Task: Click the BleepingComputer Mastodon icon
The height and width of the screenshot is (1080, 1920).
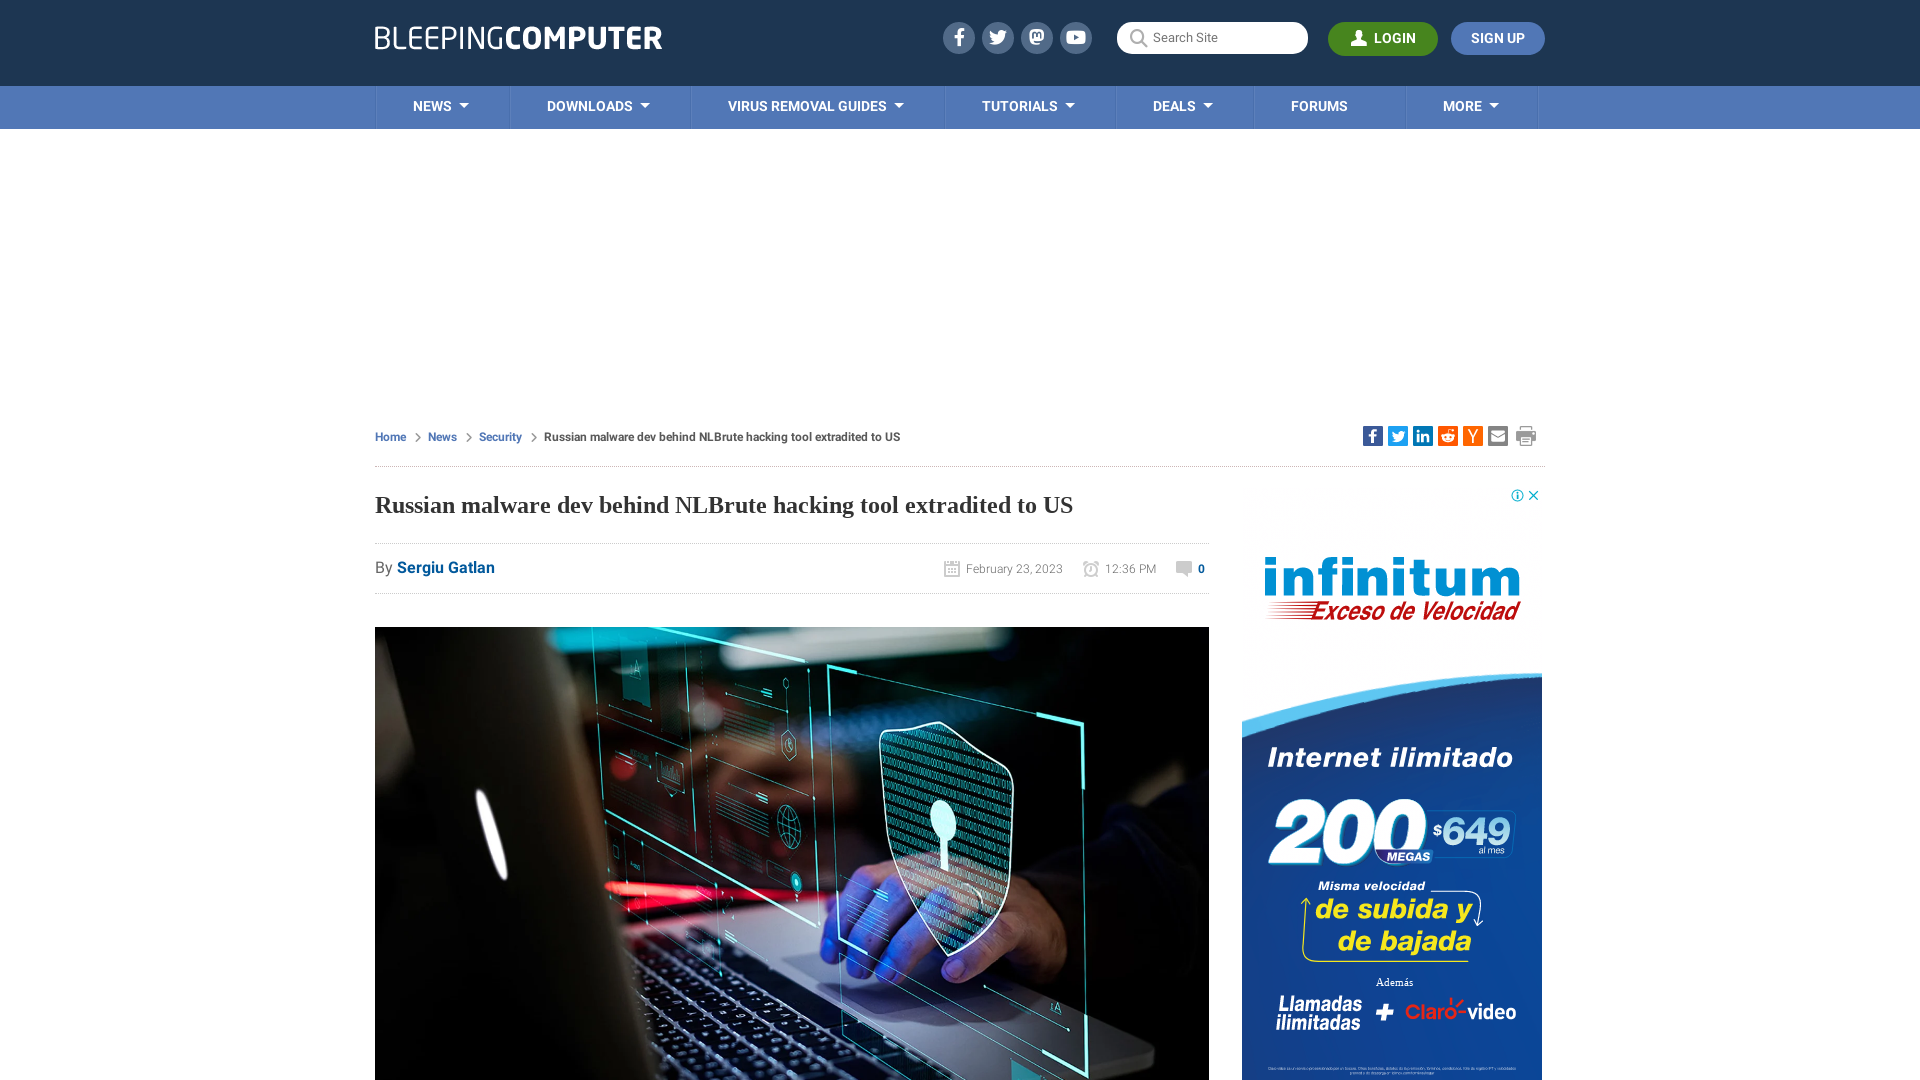Action: [1036, 37]
